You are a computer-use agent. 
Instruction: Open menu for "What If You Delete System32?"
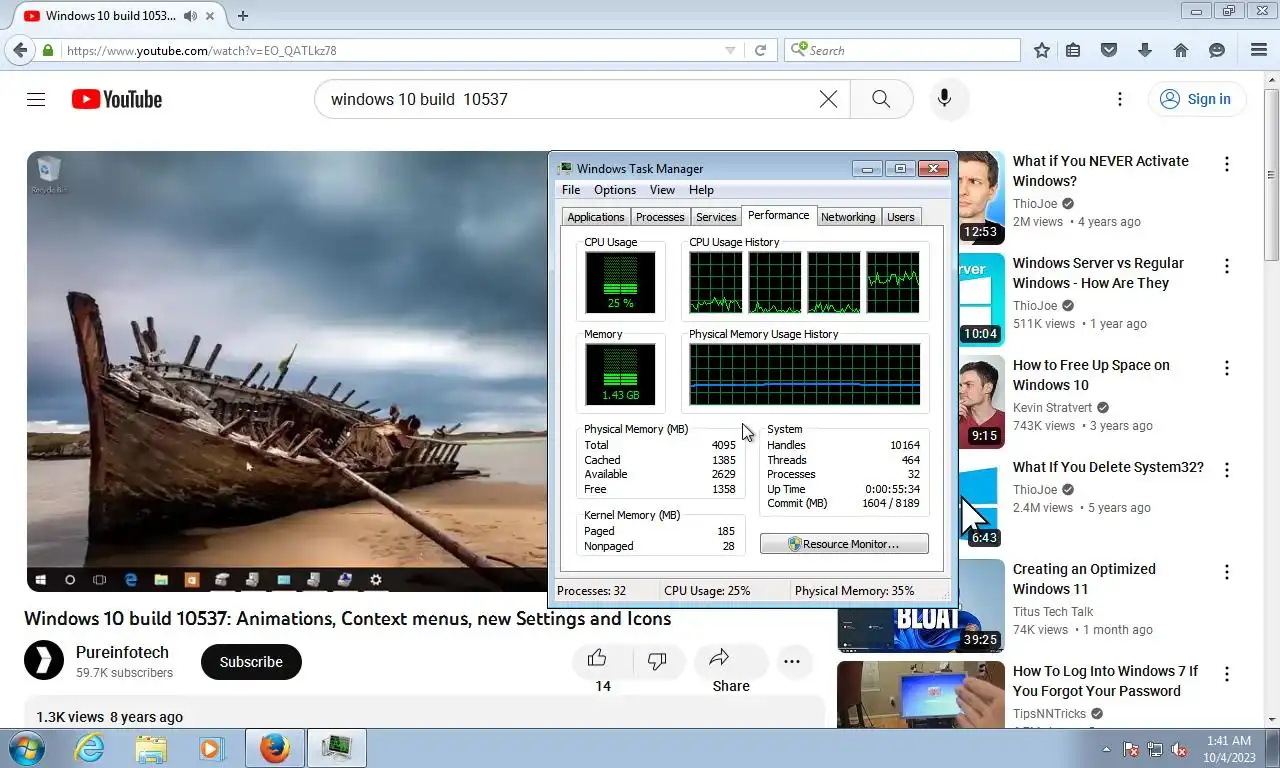point(1227,470)
